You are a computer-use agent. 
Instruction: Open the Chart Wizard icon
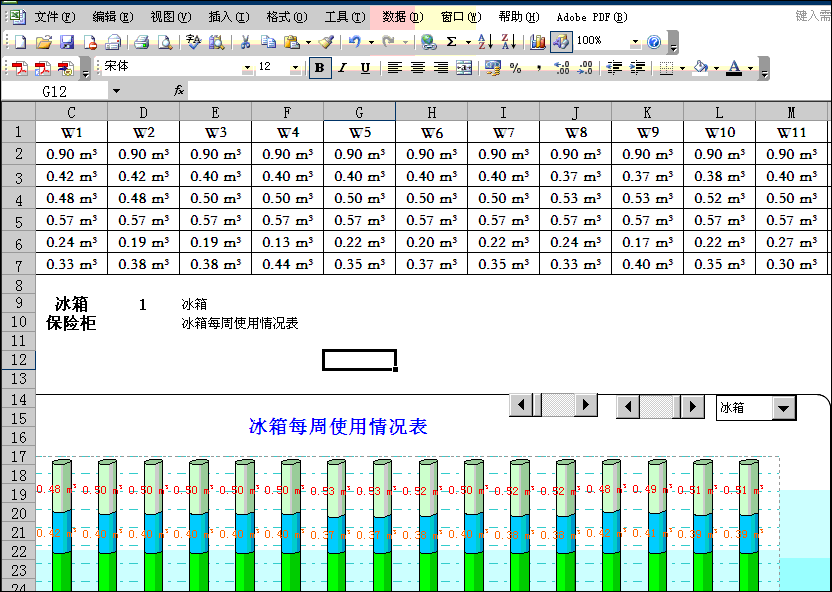tap(538, 42)
